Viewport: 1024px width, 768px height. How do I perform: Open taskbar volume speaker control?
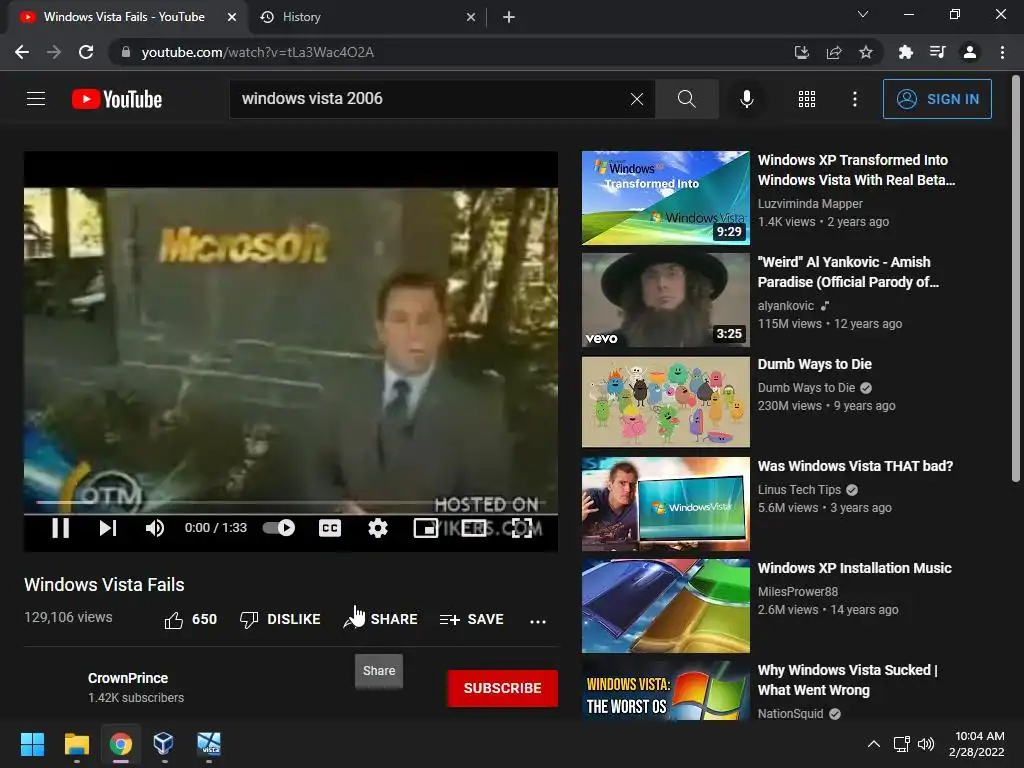click(925, 744)
